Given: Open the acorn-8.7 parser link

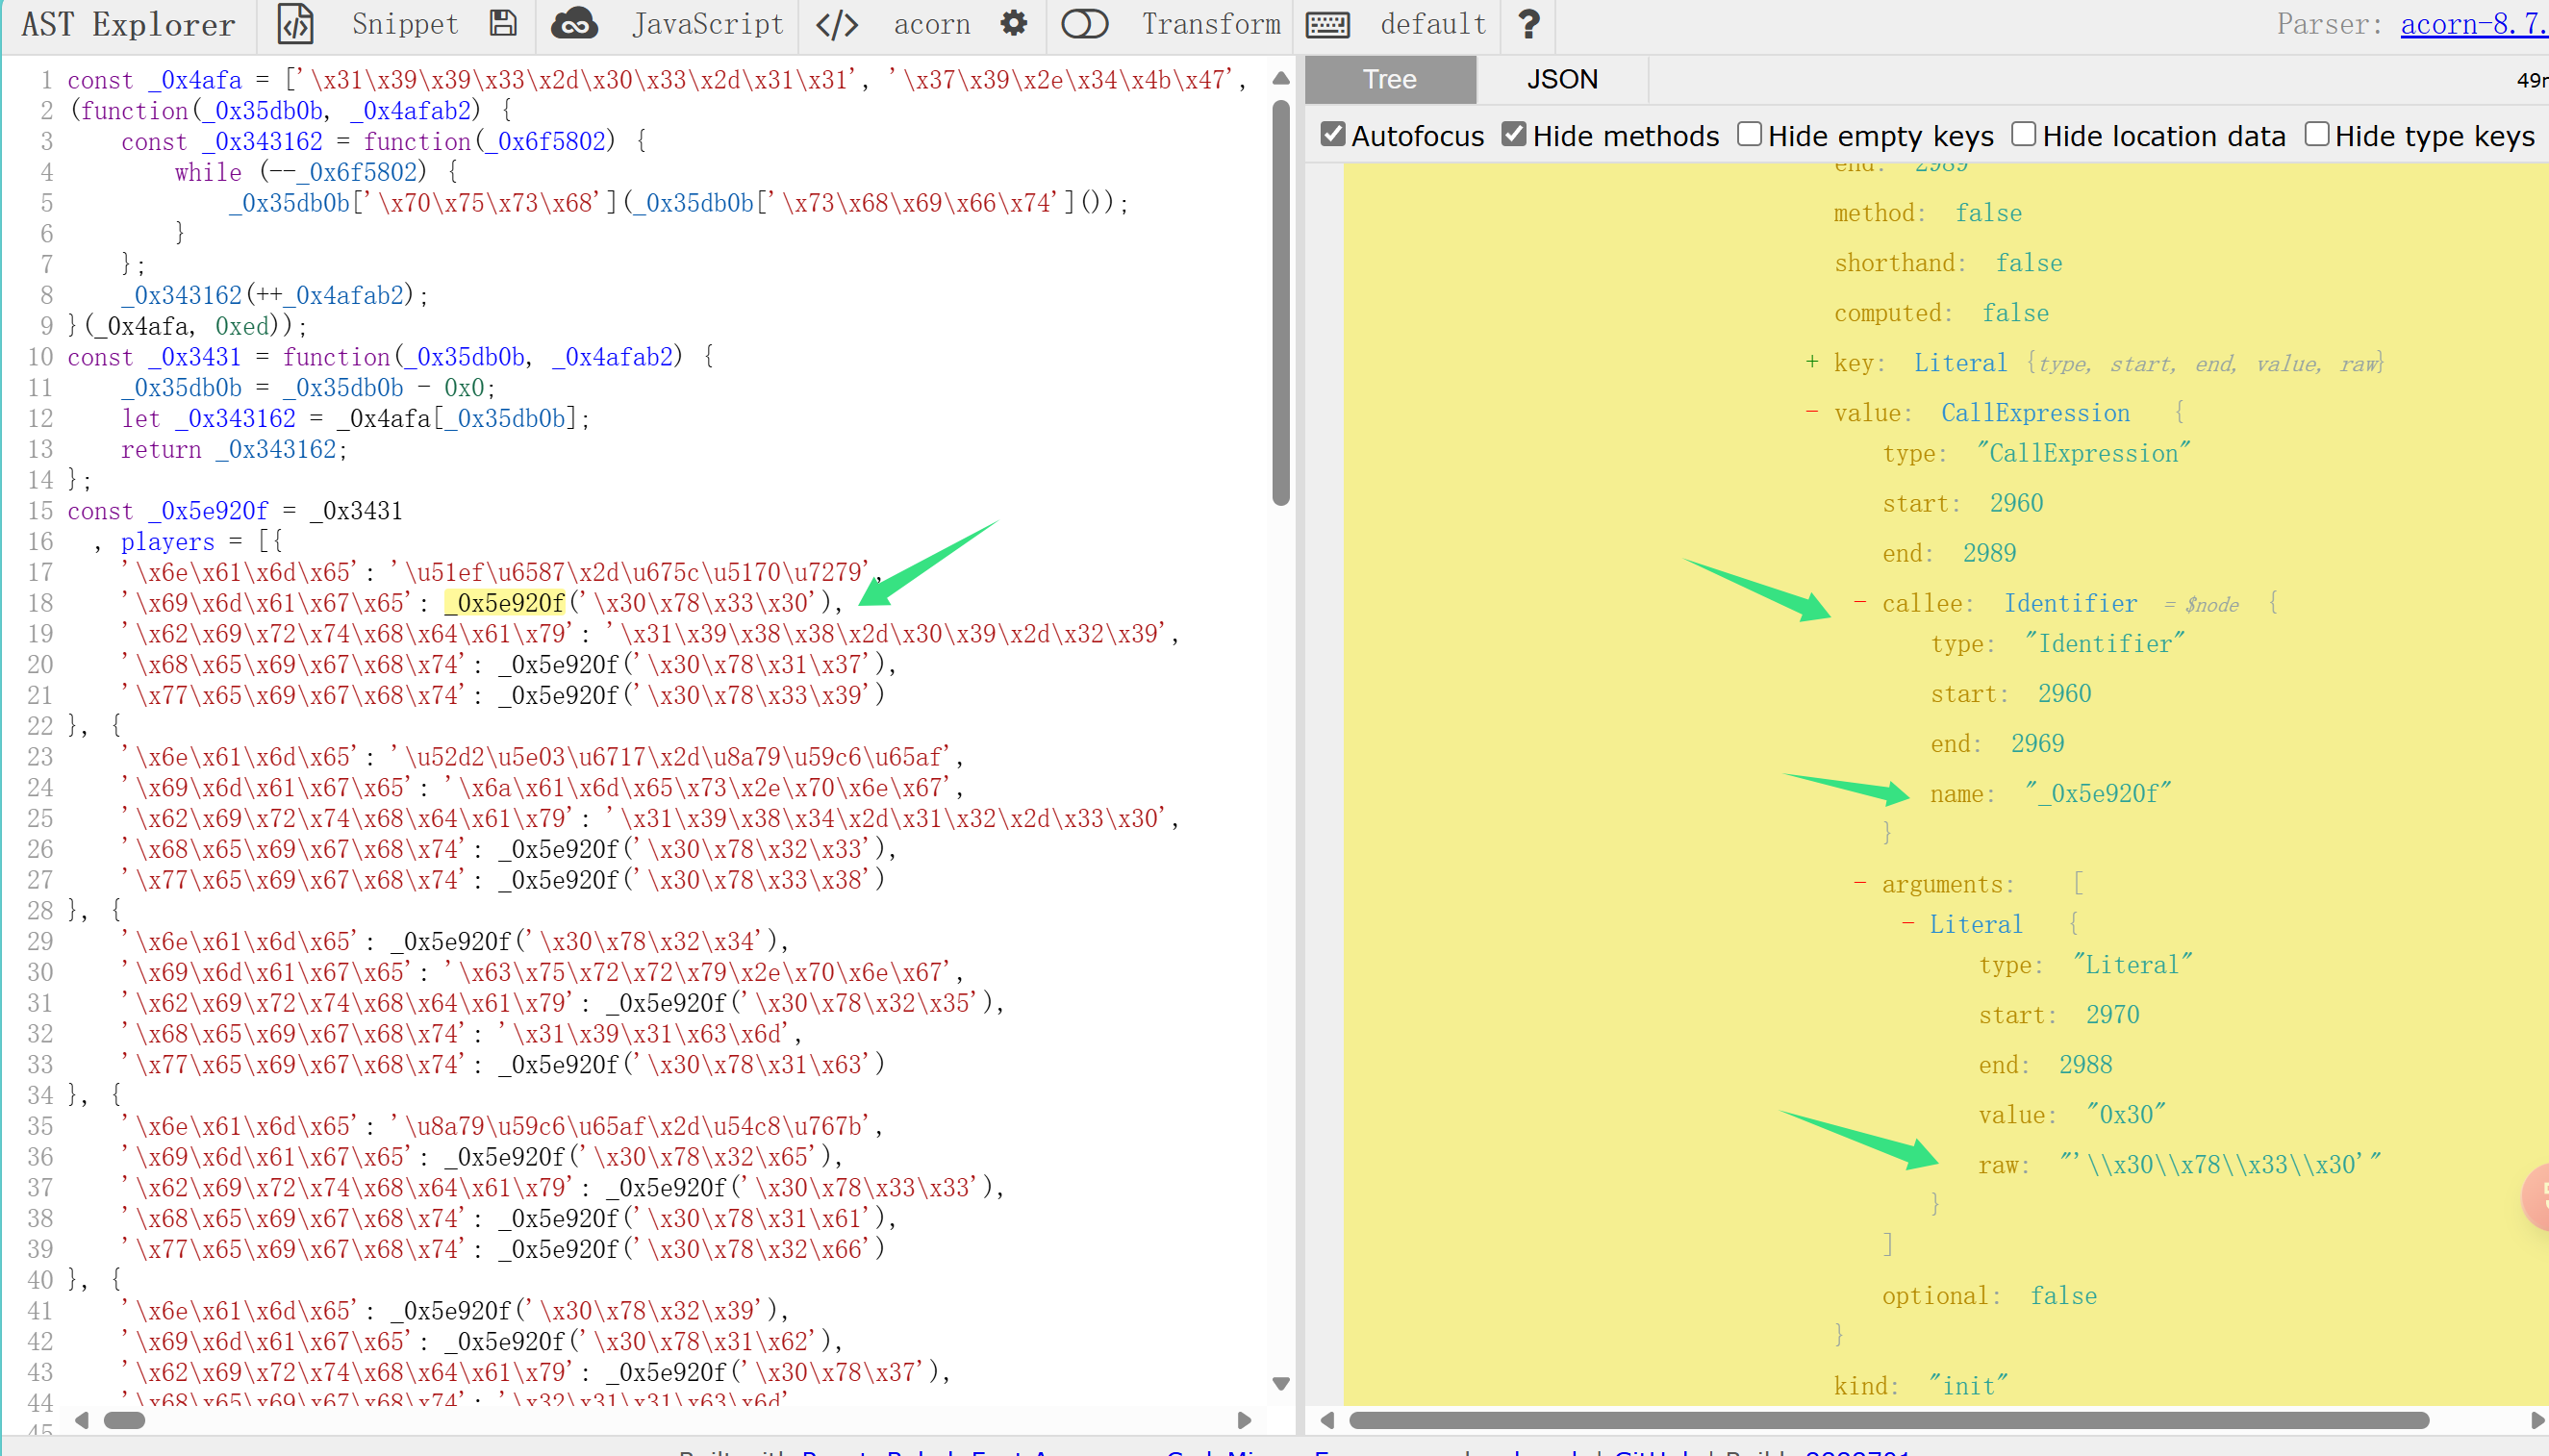Looking at the screenshot, I should click(2472, 24).
